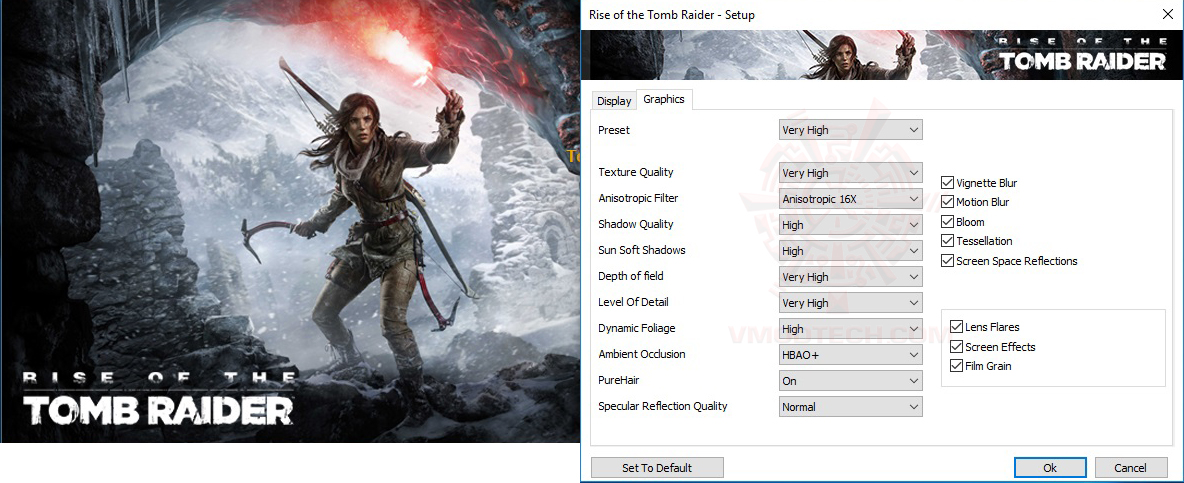Toggle the Screen Effects checkbox

click(x=956, y=346)
